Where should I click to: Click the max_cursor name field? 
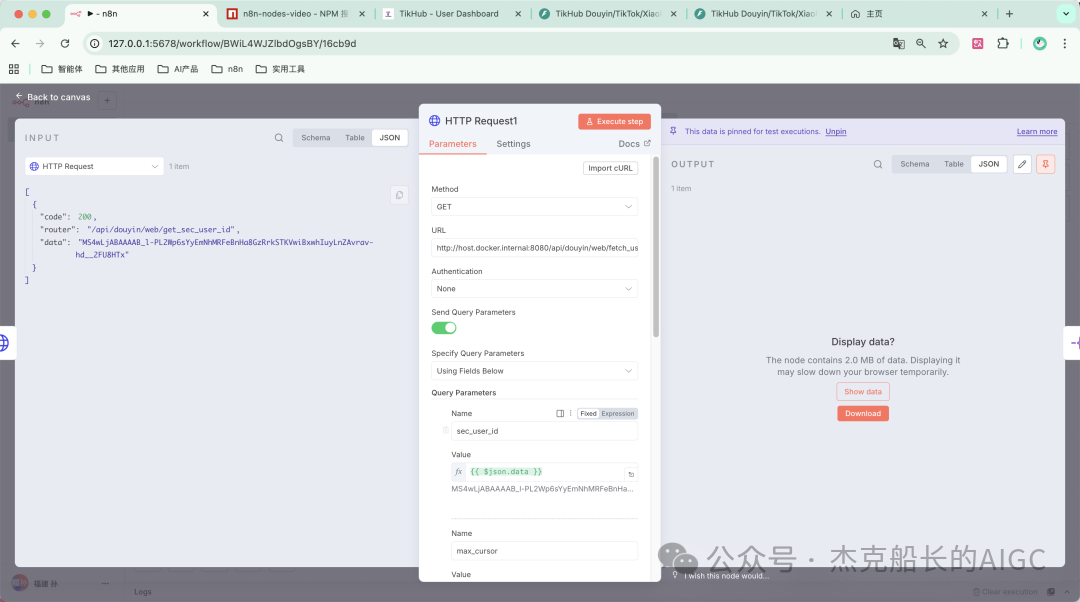544,551
